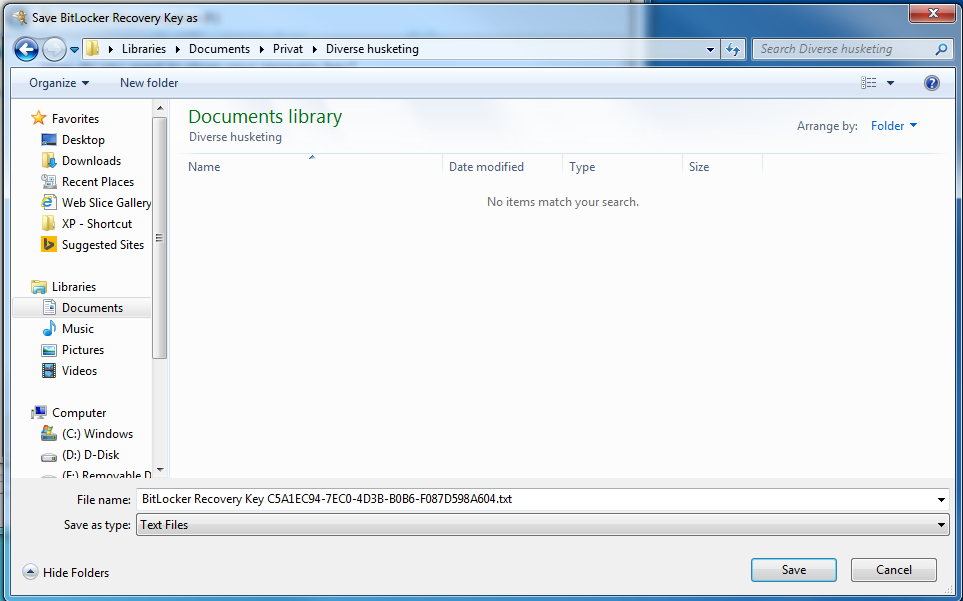Click the Save button
Screen dimensions: 963x601
[793, 570]
